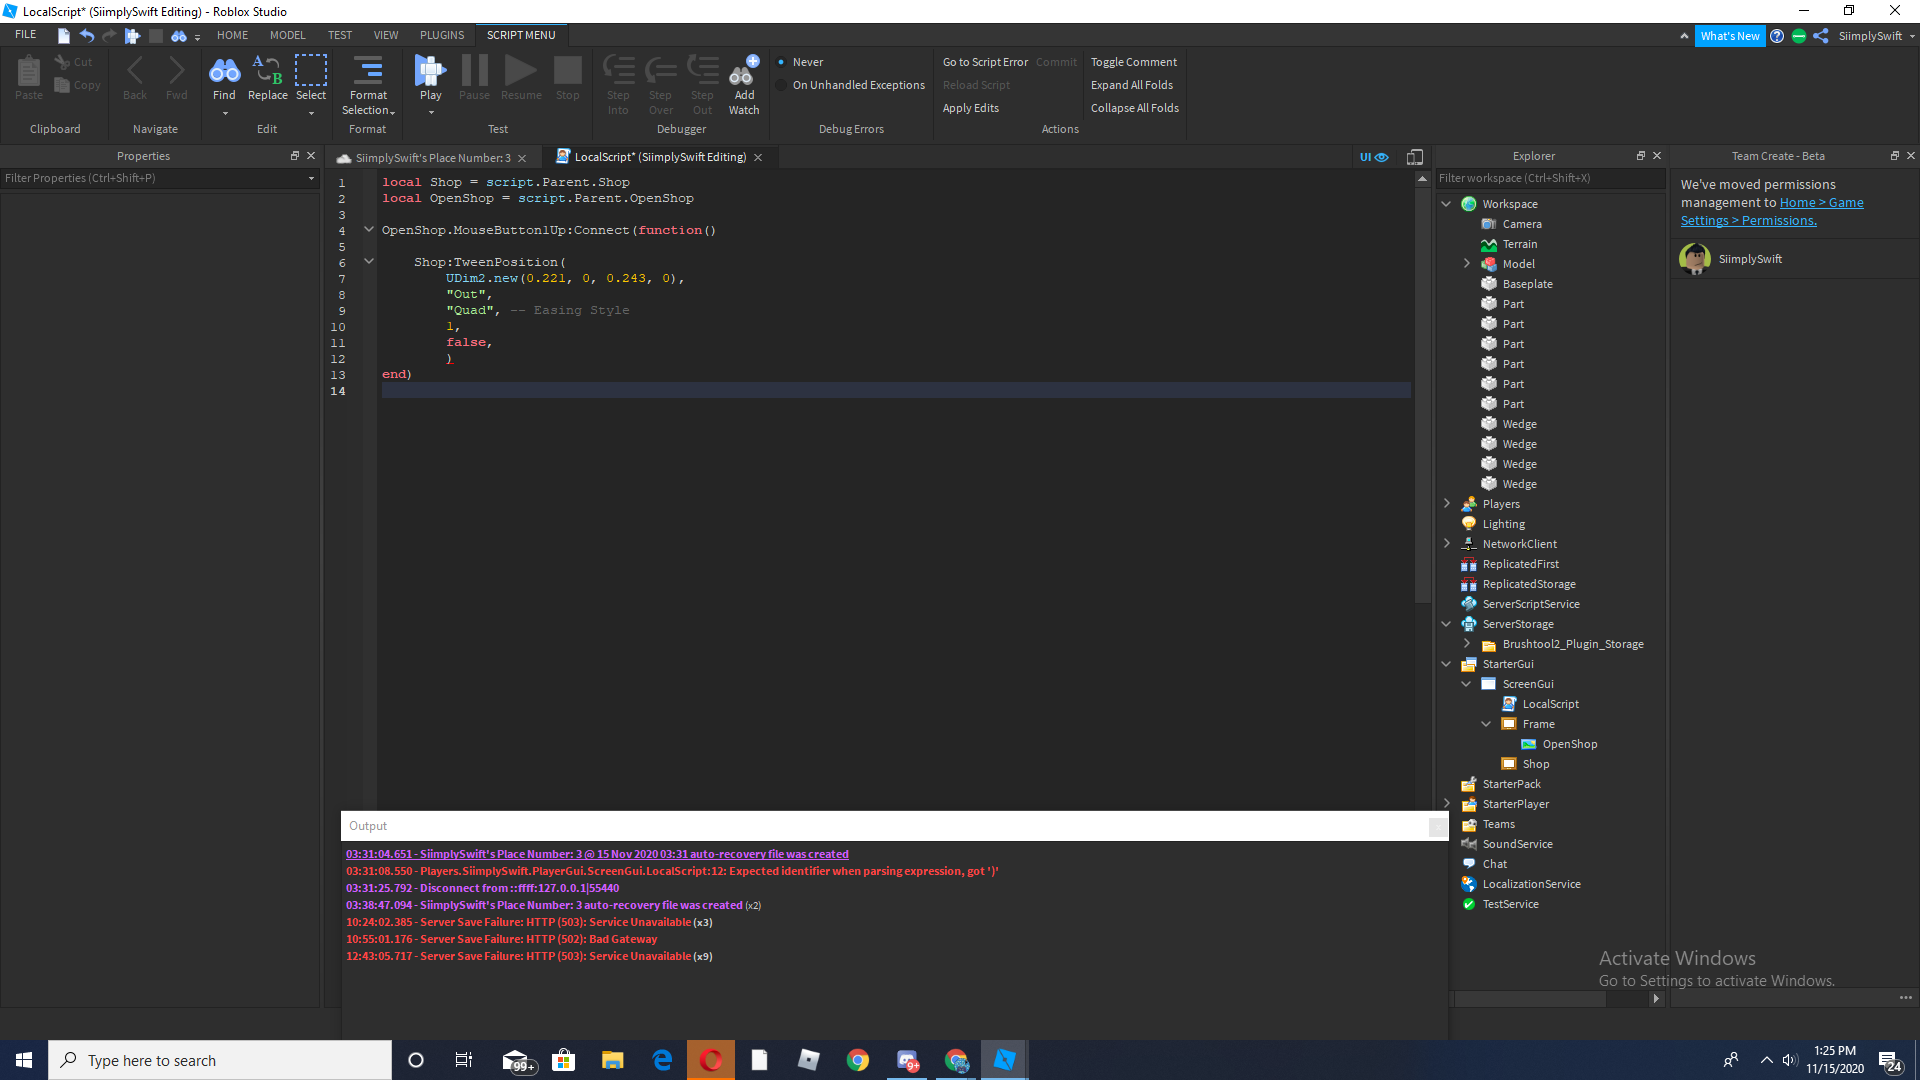Click the LocalScript icon in Explorer

point(1510,704)
